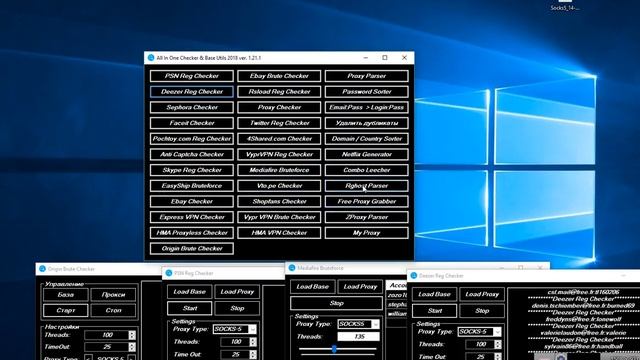Click Старт in Origin Brute Checker

[66, 310]
